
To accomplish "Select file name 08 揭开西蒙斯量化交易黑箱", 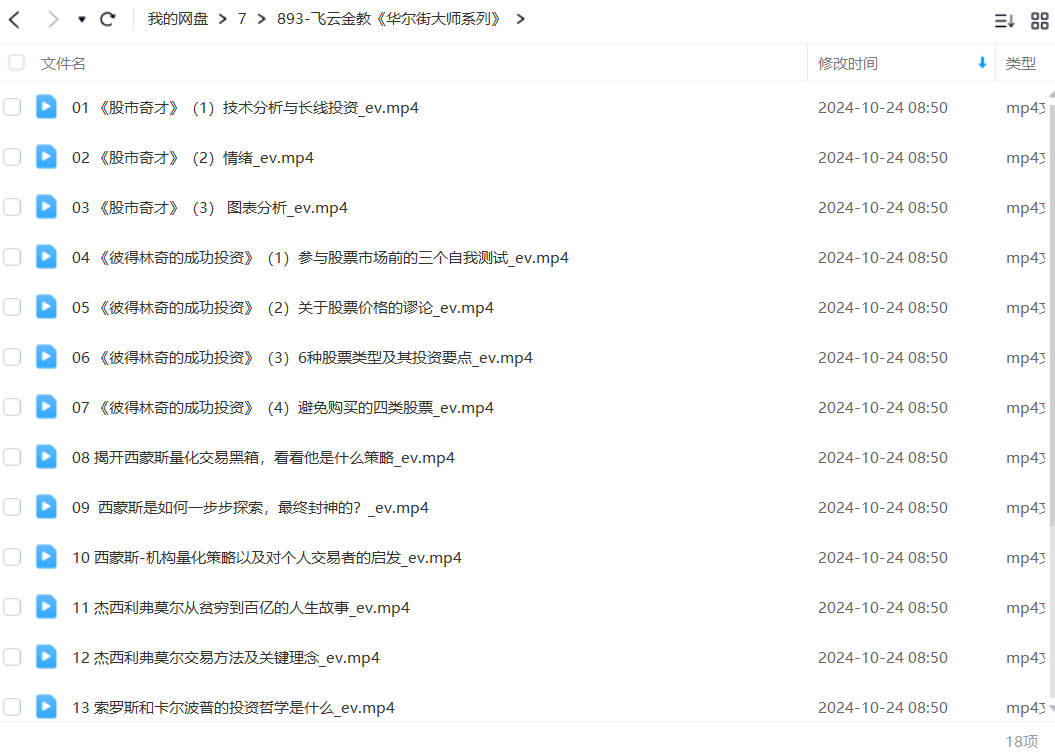I will click(x=264, y=457).
